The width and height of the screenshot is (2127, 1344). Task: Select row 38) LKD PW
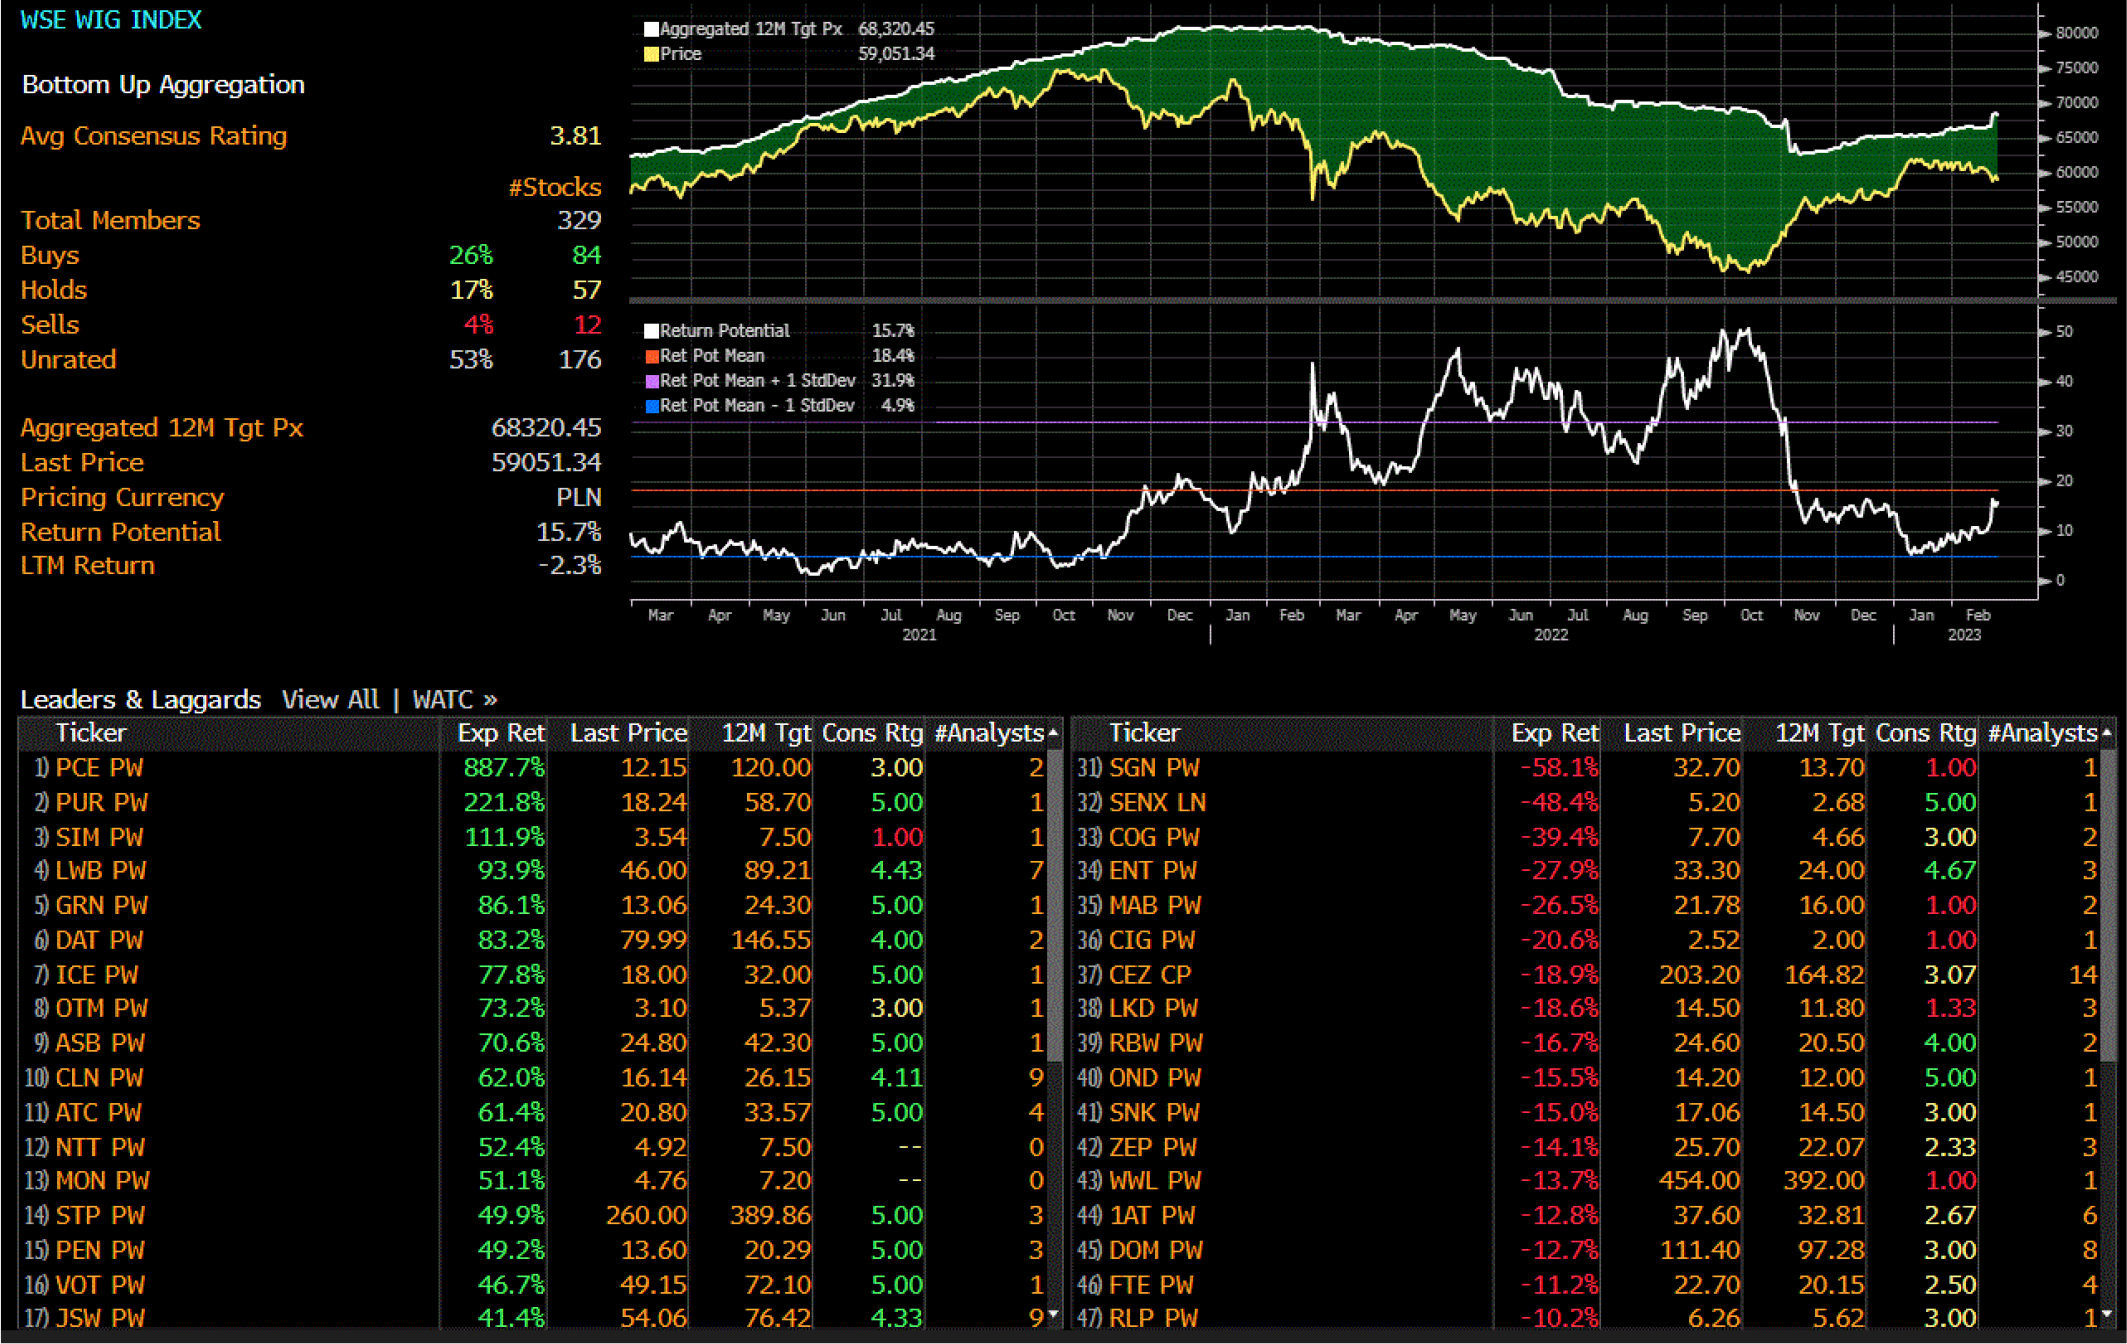coord(1586,1009)
